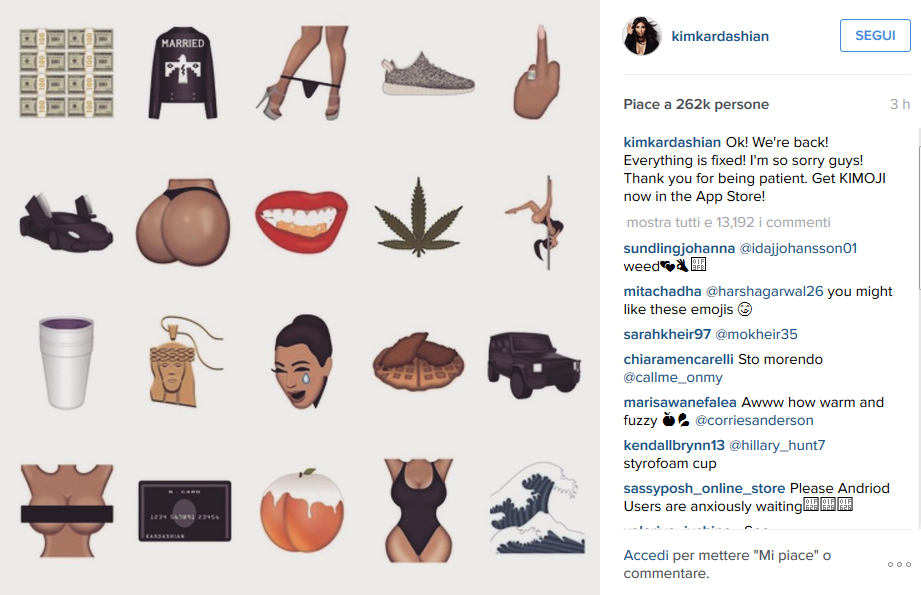Click the KIMOJI emoji grid post image
This screenshot has height=595, width=921.
[300, 297]
